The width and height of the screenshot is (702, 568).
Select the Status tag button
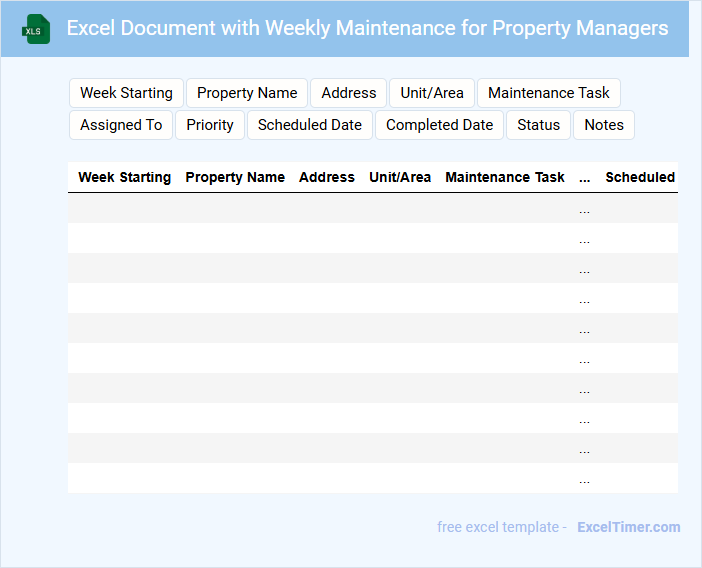tap(539, 125)
